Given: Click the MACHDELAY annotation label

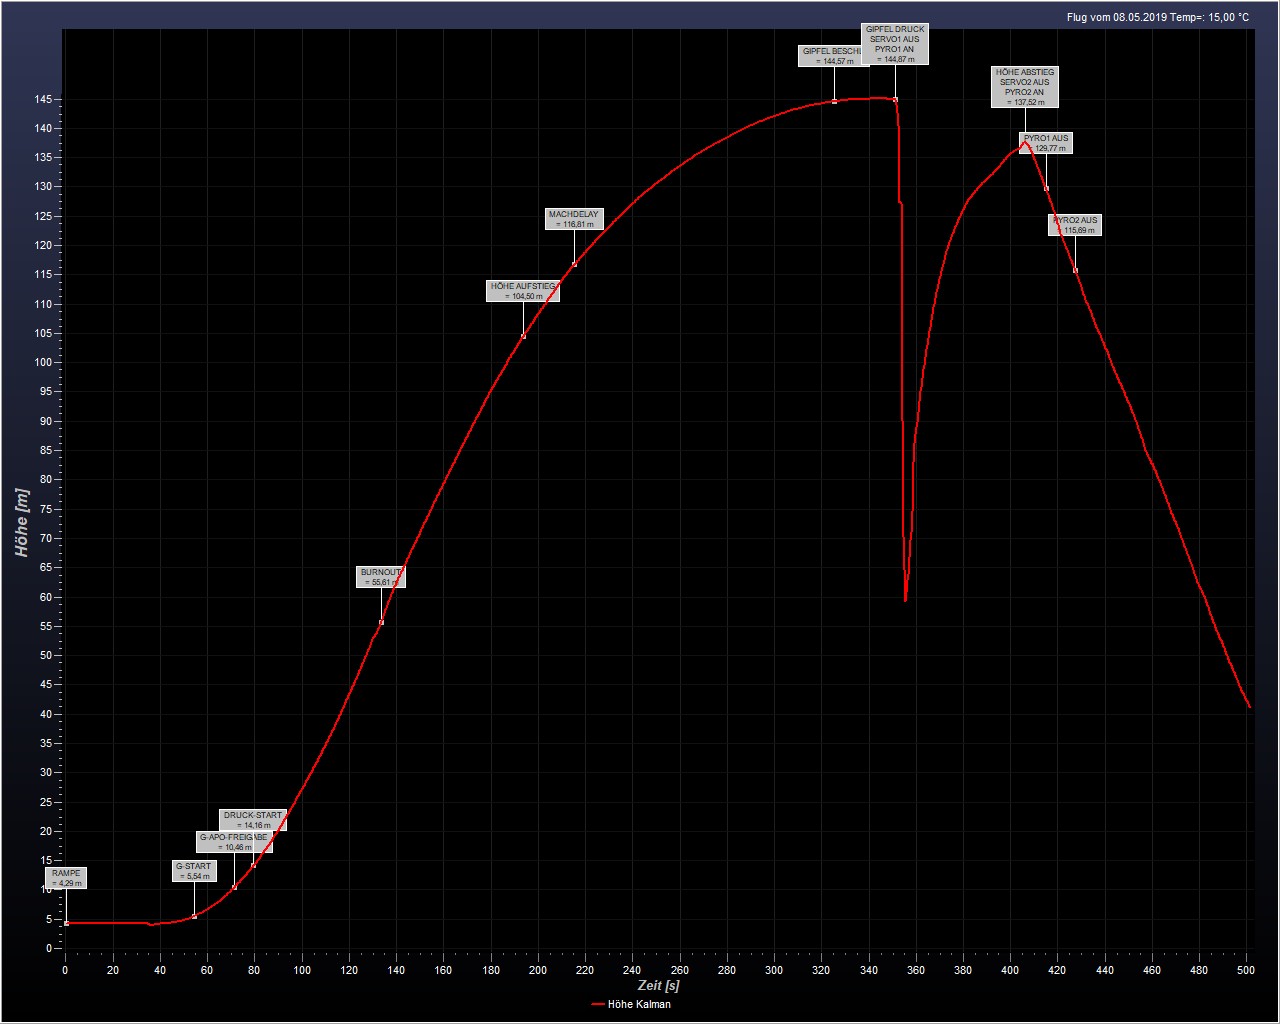Looking at the screenshot, I should coord(574,219).
